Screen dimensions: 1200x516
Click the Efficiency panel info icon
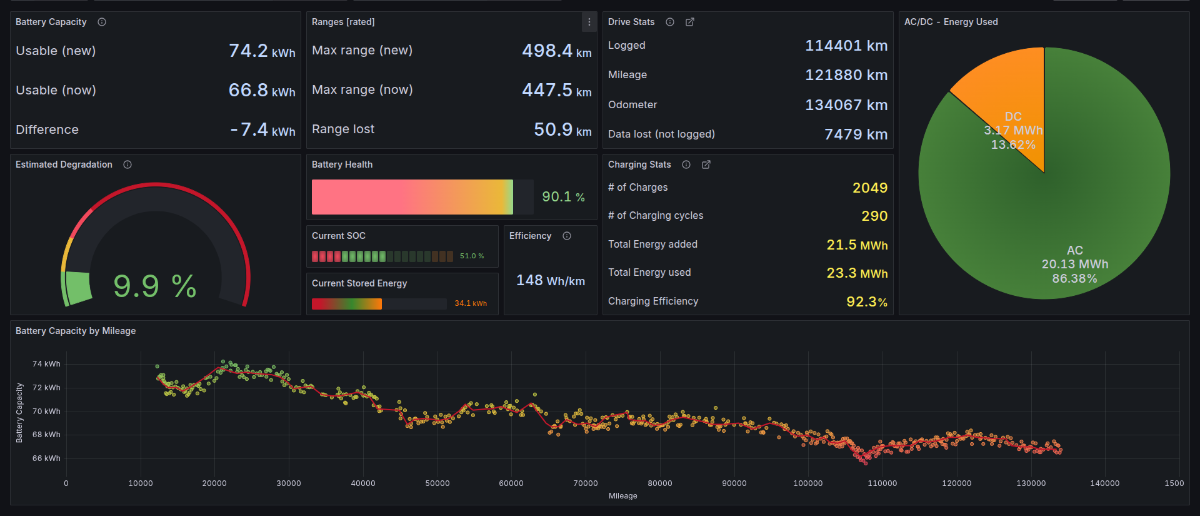point(567,236)
